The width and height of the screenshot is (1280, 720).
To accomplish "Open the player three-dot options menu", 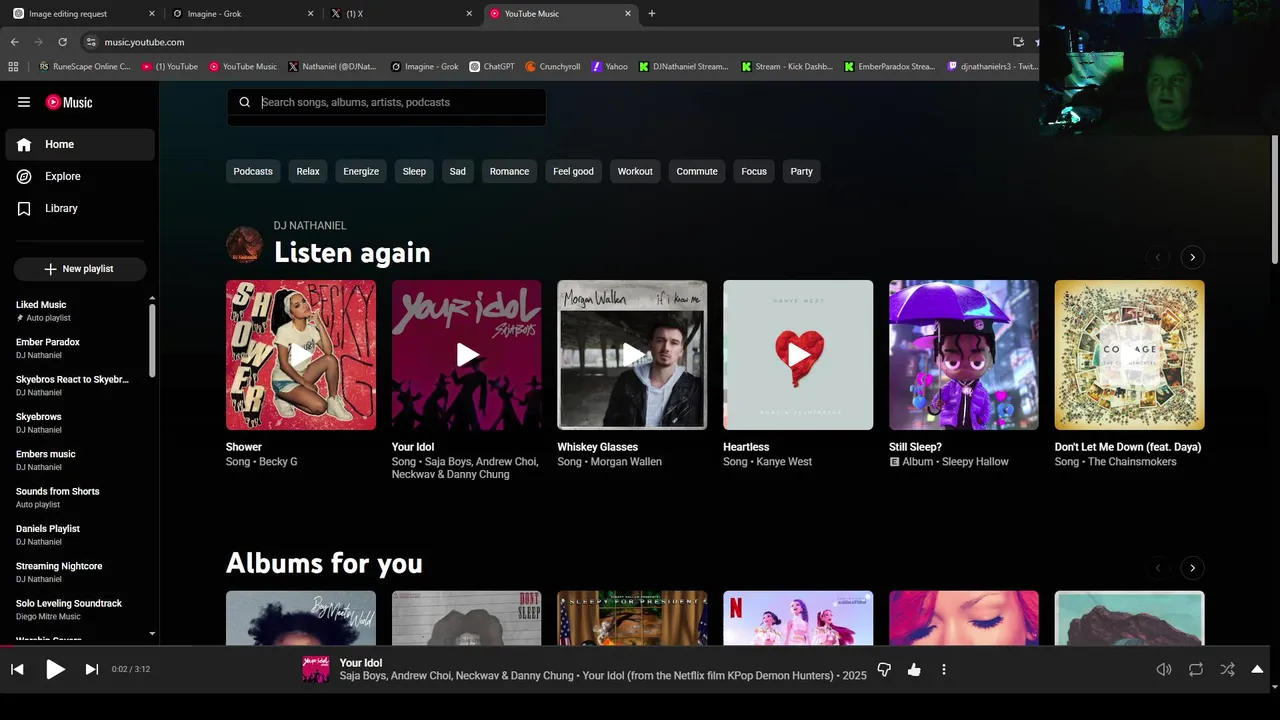I will [944, 669].
